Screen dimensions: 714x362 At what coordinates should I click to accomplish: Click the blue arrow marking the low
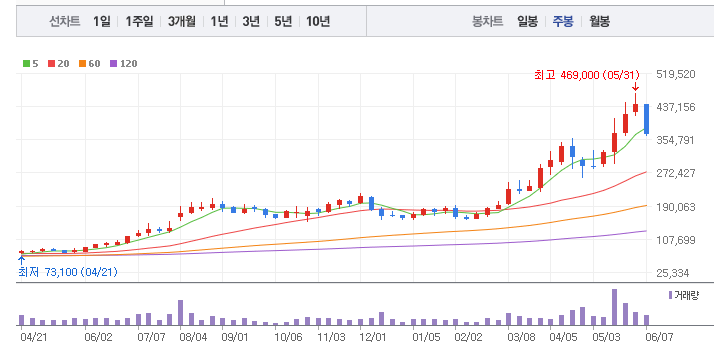[x=21, y=260]
